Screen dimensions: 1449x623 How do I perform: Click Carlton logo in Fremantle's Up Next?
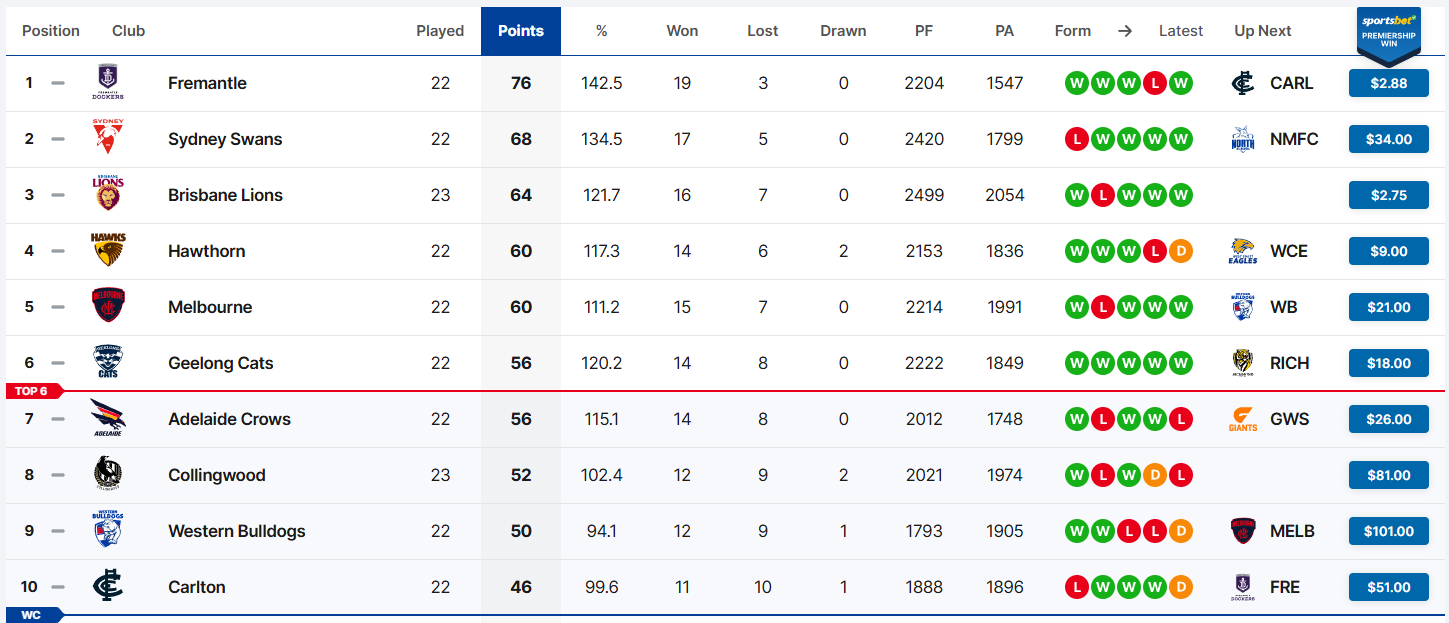1243,83
